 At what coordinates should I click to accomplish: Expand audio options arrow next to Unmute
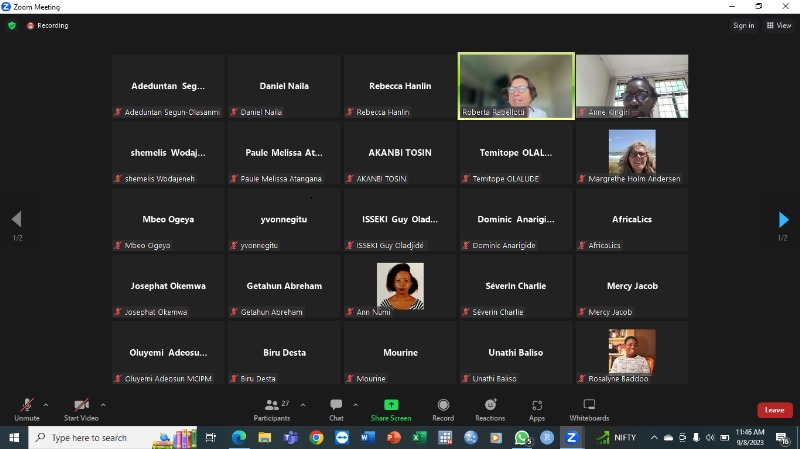tap(46, 405)
